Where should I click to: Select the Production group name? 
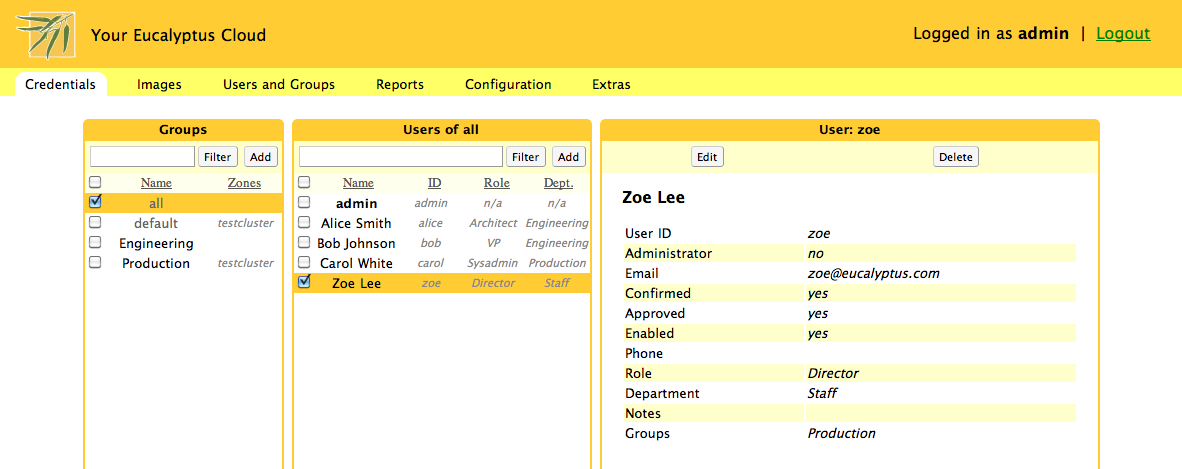tap(156, 263)
